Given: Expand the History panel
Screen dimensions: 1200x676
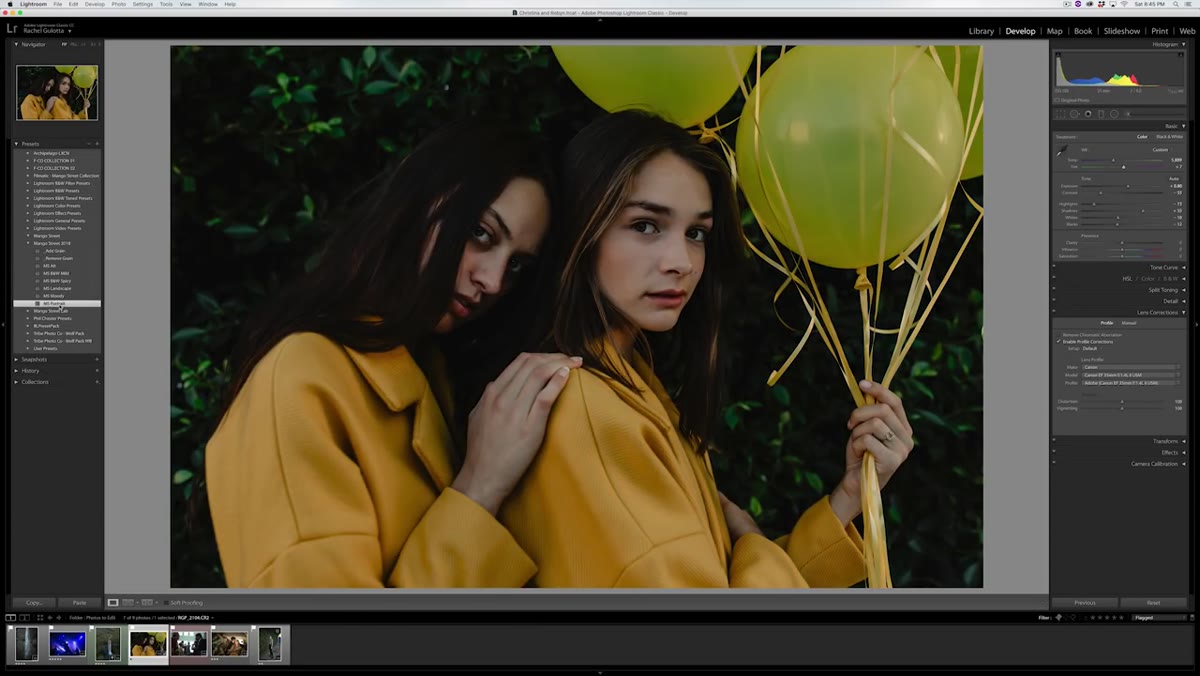Looking at the screenshot, I should pos(16,370).
